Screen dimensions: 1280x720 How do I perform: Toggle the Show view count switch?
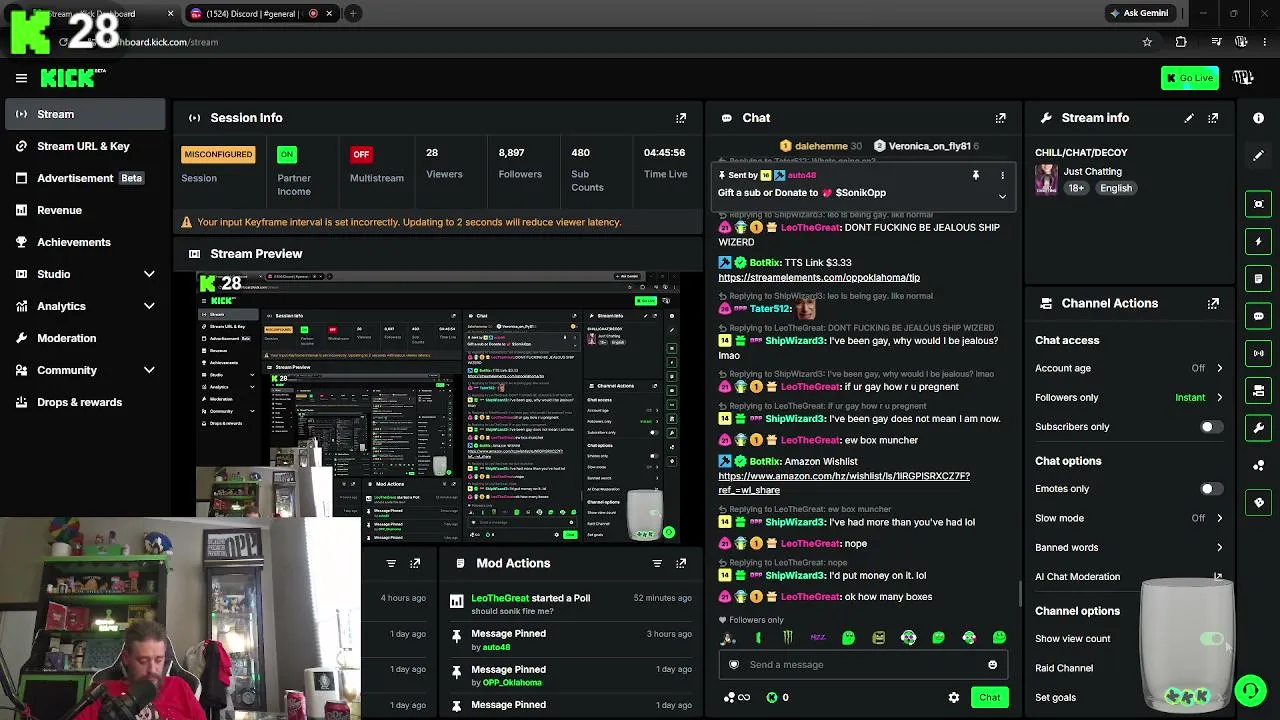tap(1212, 639)
